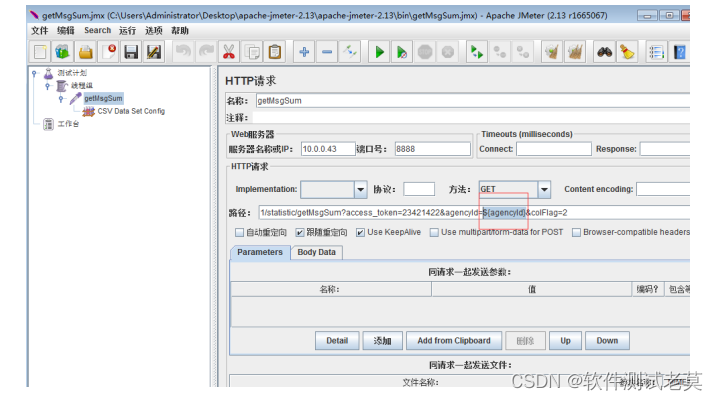
Task: Click the Content encoding field
Action: [x=663, y=189]
